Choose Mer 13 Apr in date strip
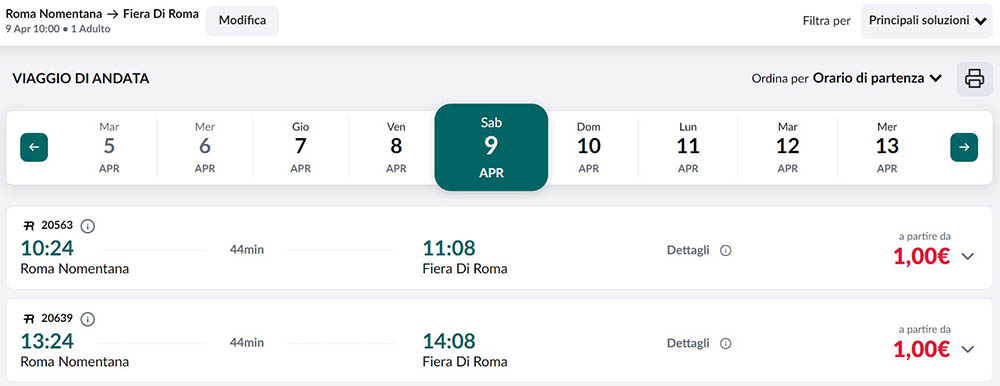 pyautogui.click(x=887, y=147)
